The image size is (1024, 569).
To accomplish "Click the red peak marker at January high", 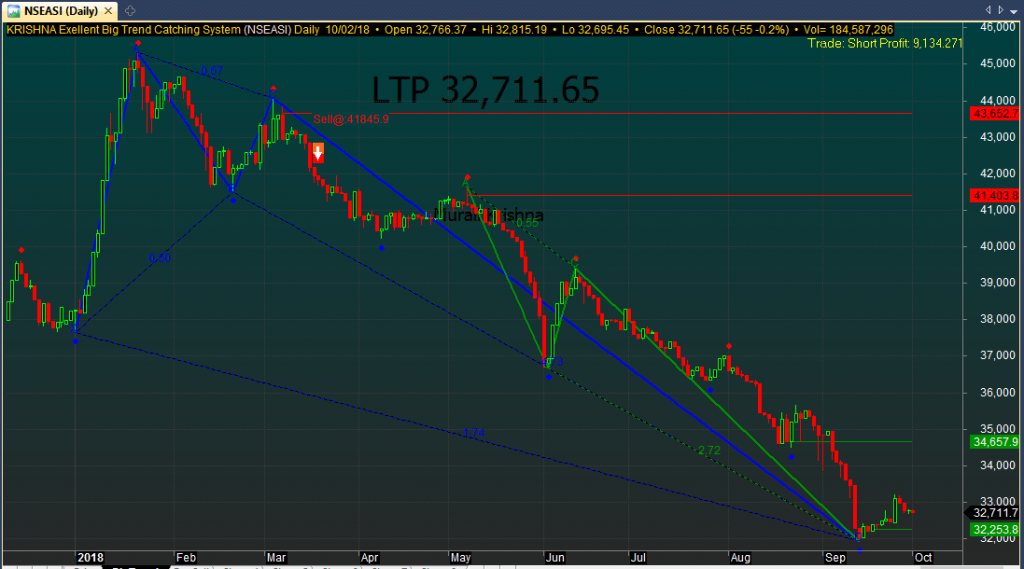I will [137, 45].
